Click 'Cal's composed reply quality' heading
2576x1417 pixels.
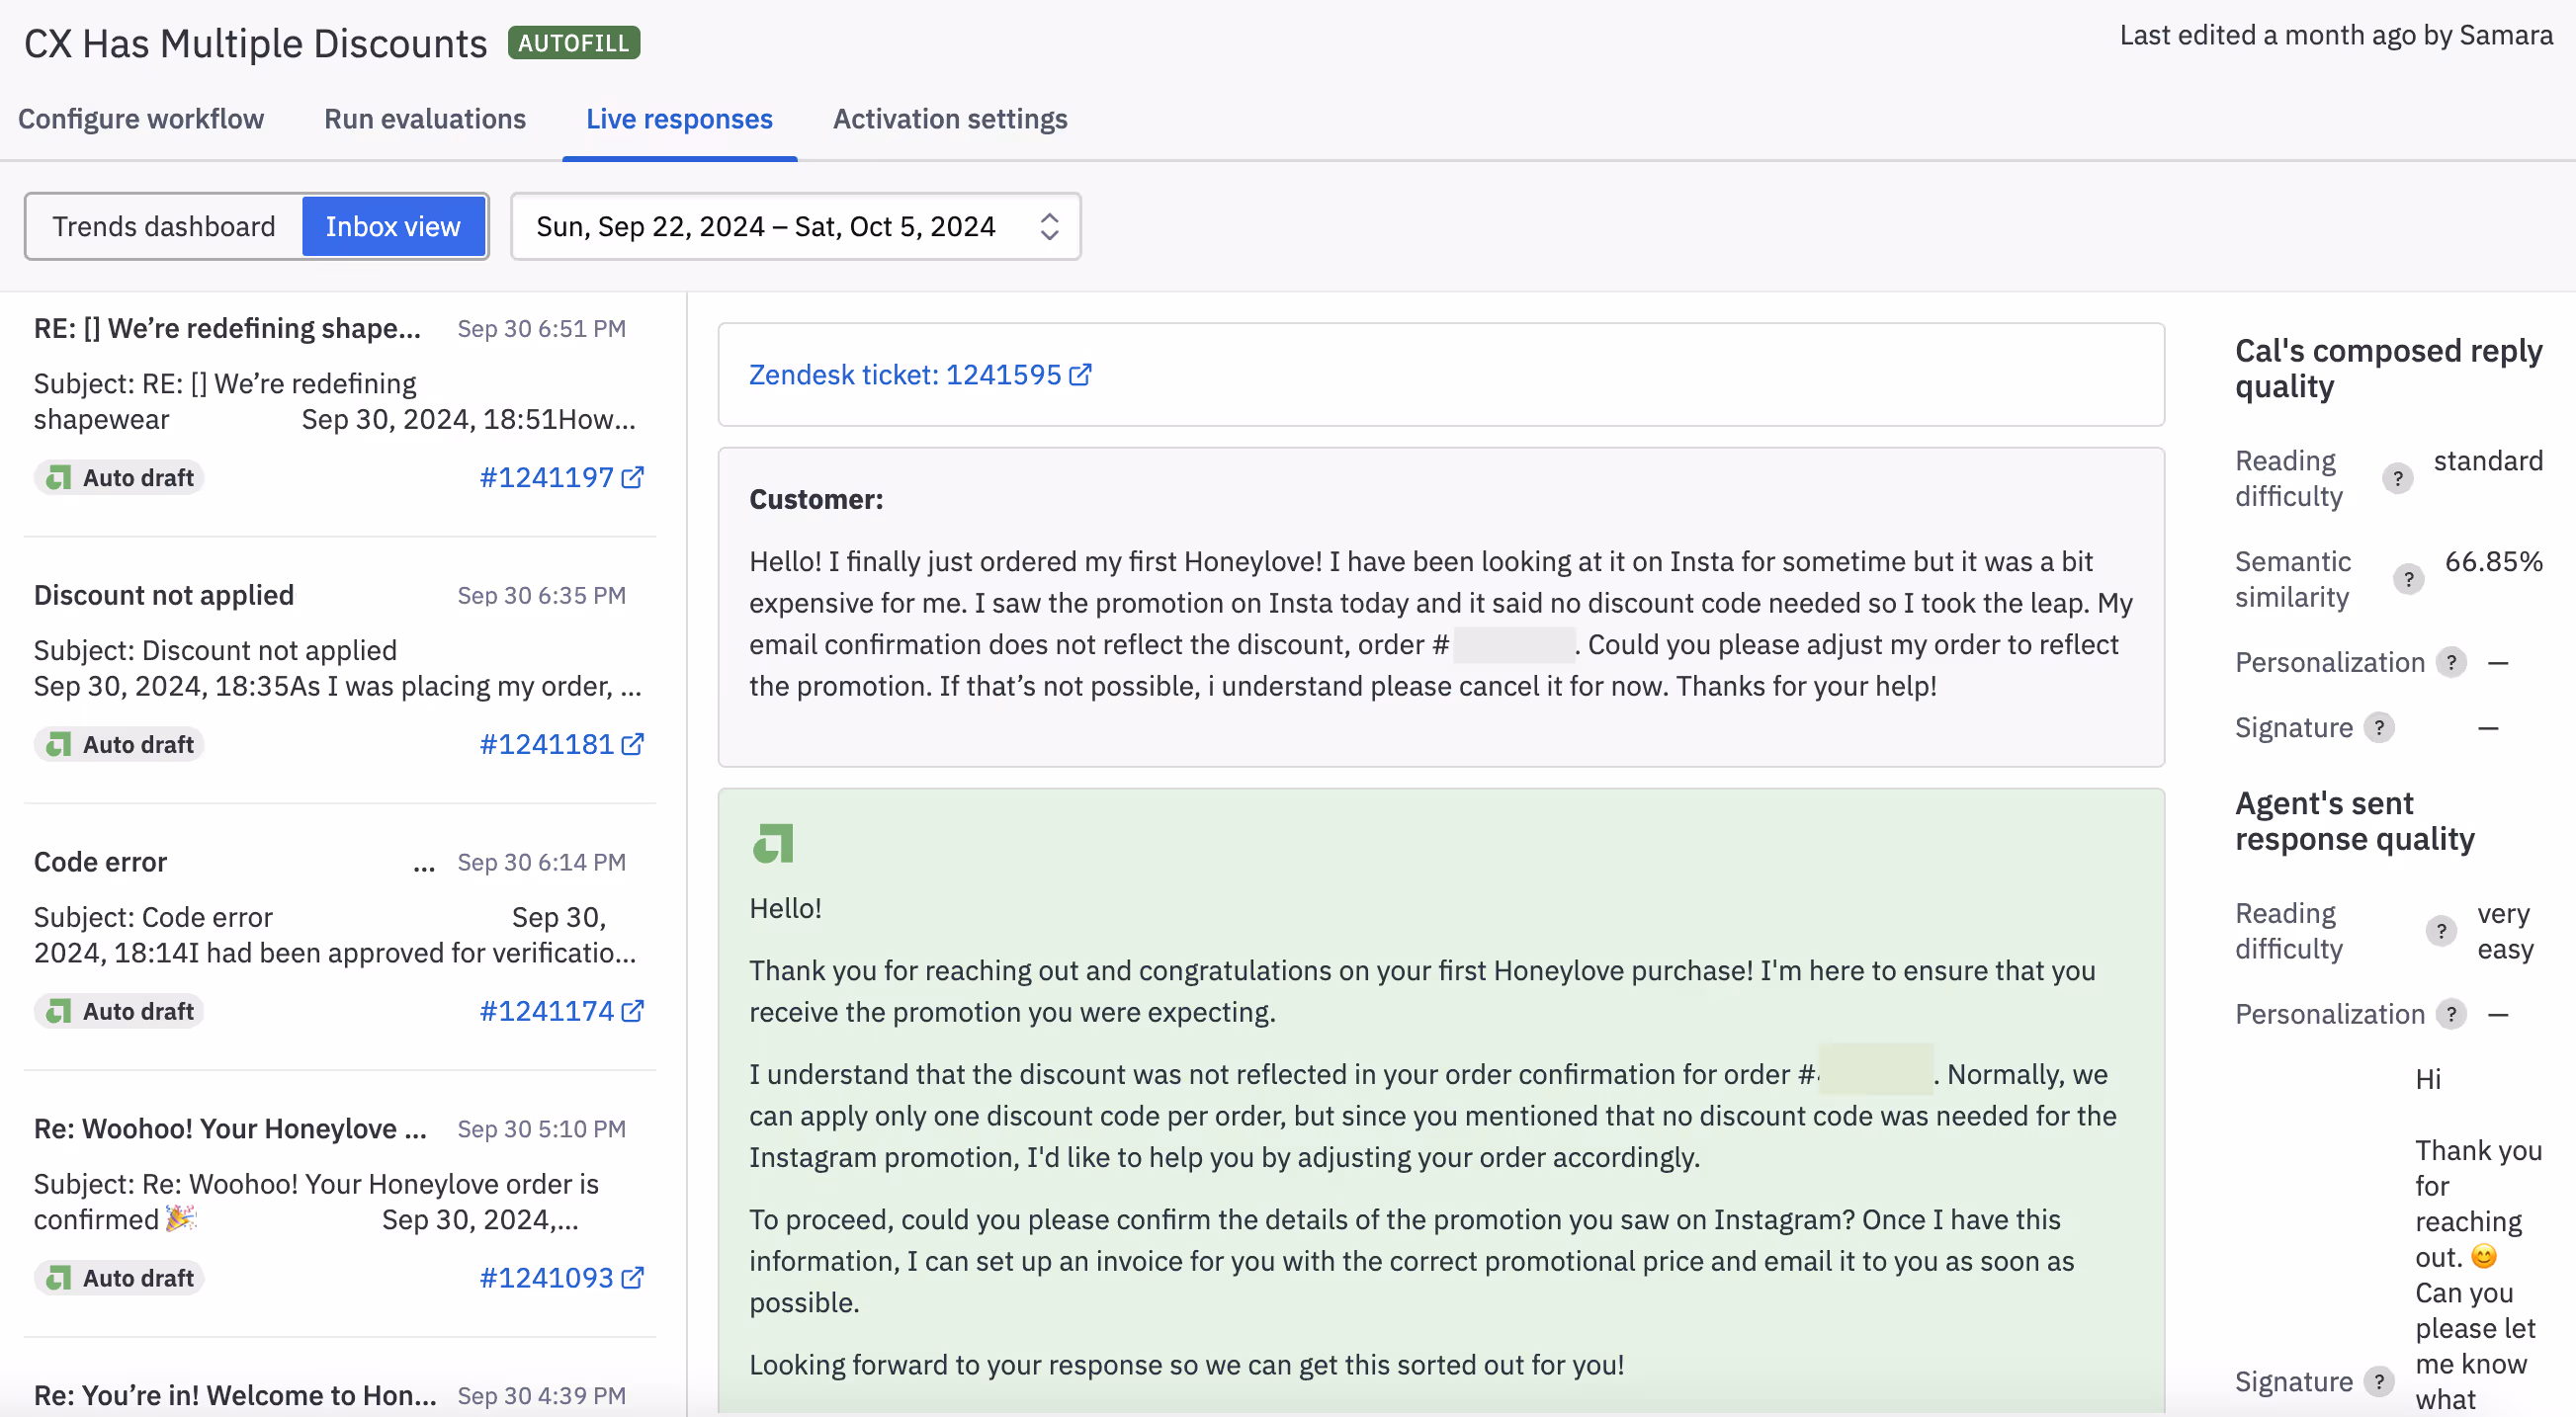(2388, 368)
